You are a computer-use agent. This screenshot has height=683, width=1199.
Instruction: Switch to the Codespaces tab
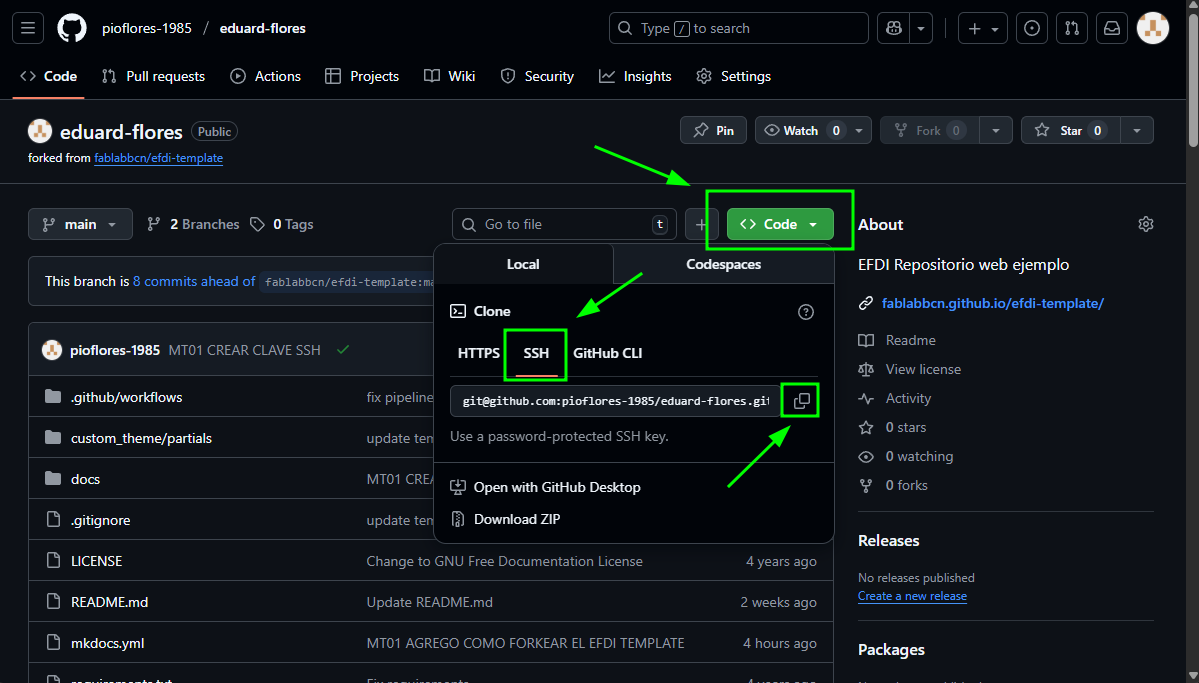pos(723,264)
